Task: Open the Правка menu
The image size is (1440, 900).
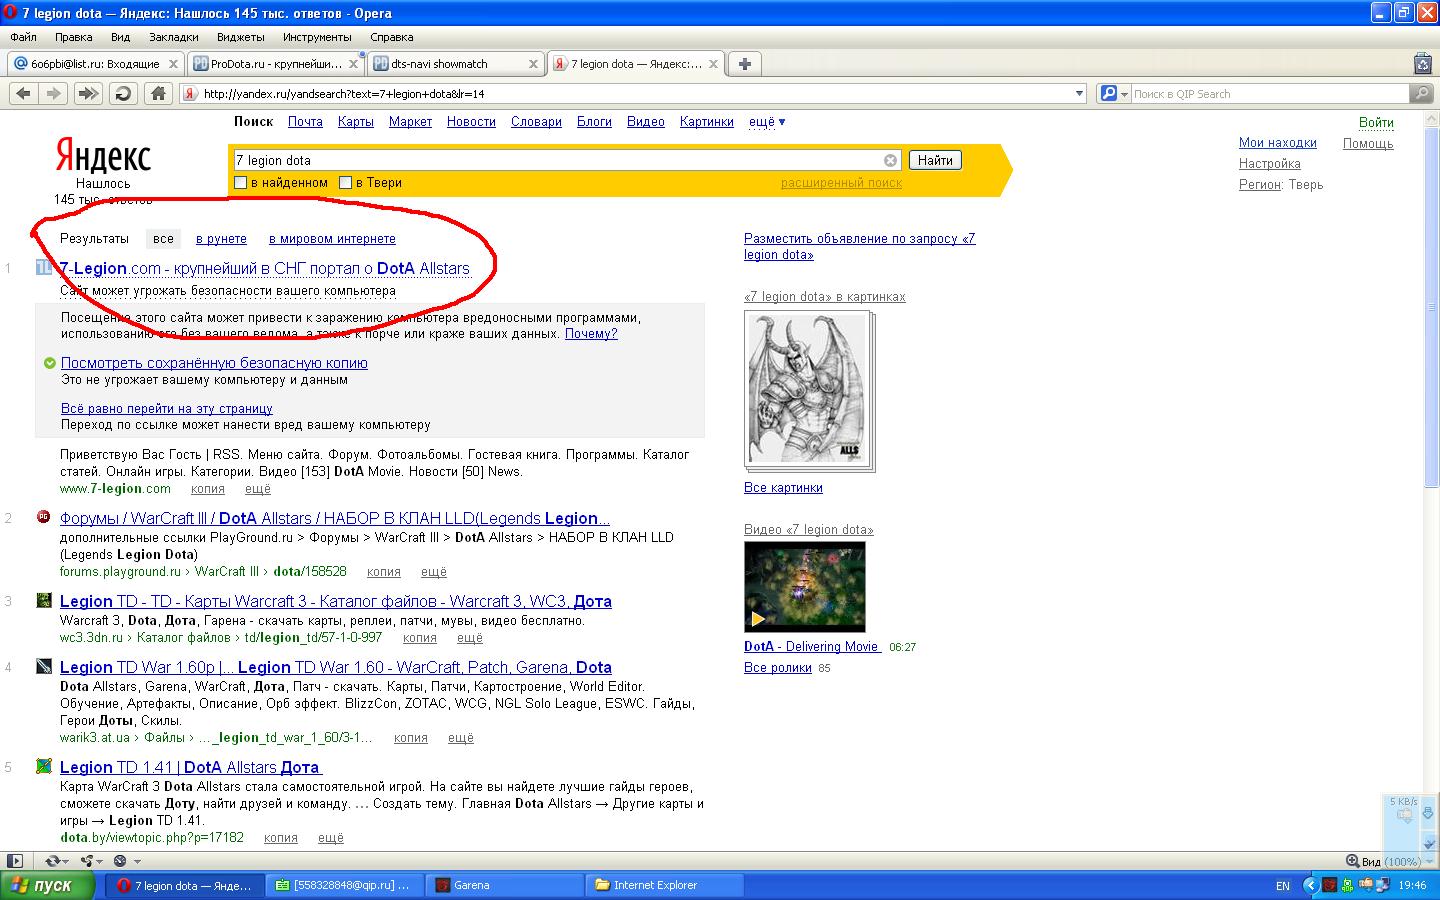Action: [74, 37]
